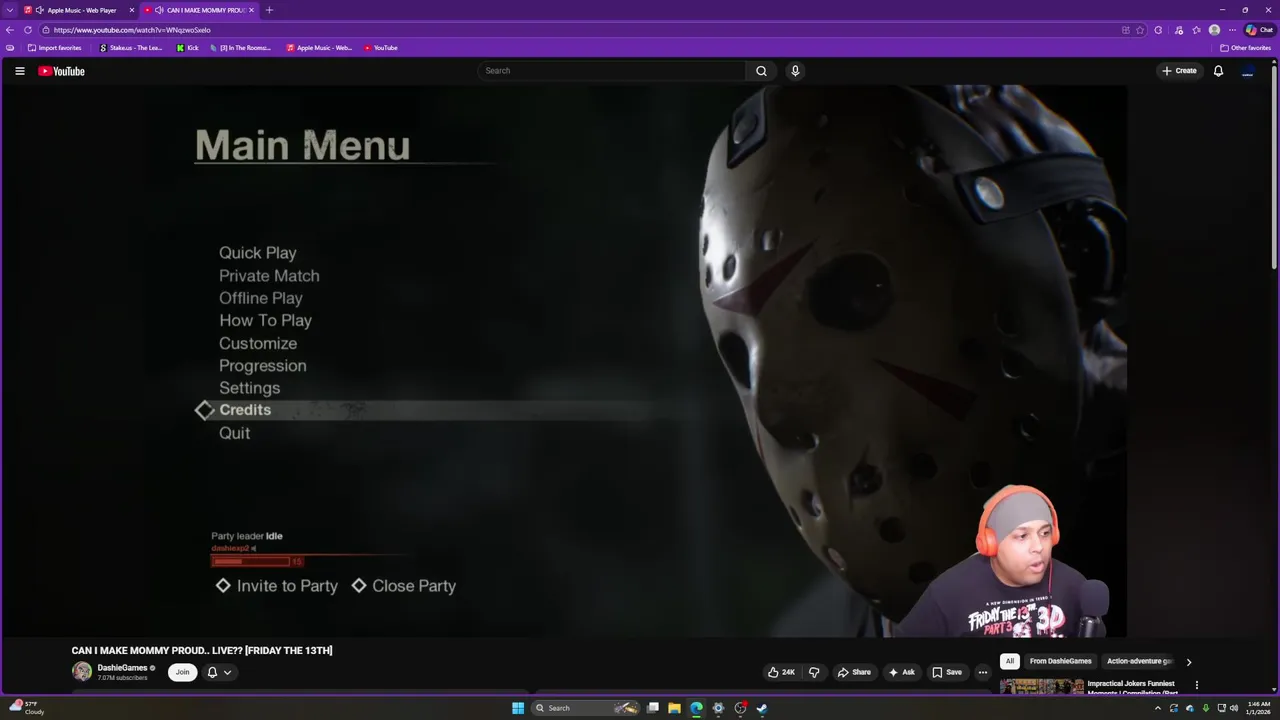Go to YouTube home via logo
This screenshot has width=1280, height=720.
coord(61,71)
